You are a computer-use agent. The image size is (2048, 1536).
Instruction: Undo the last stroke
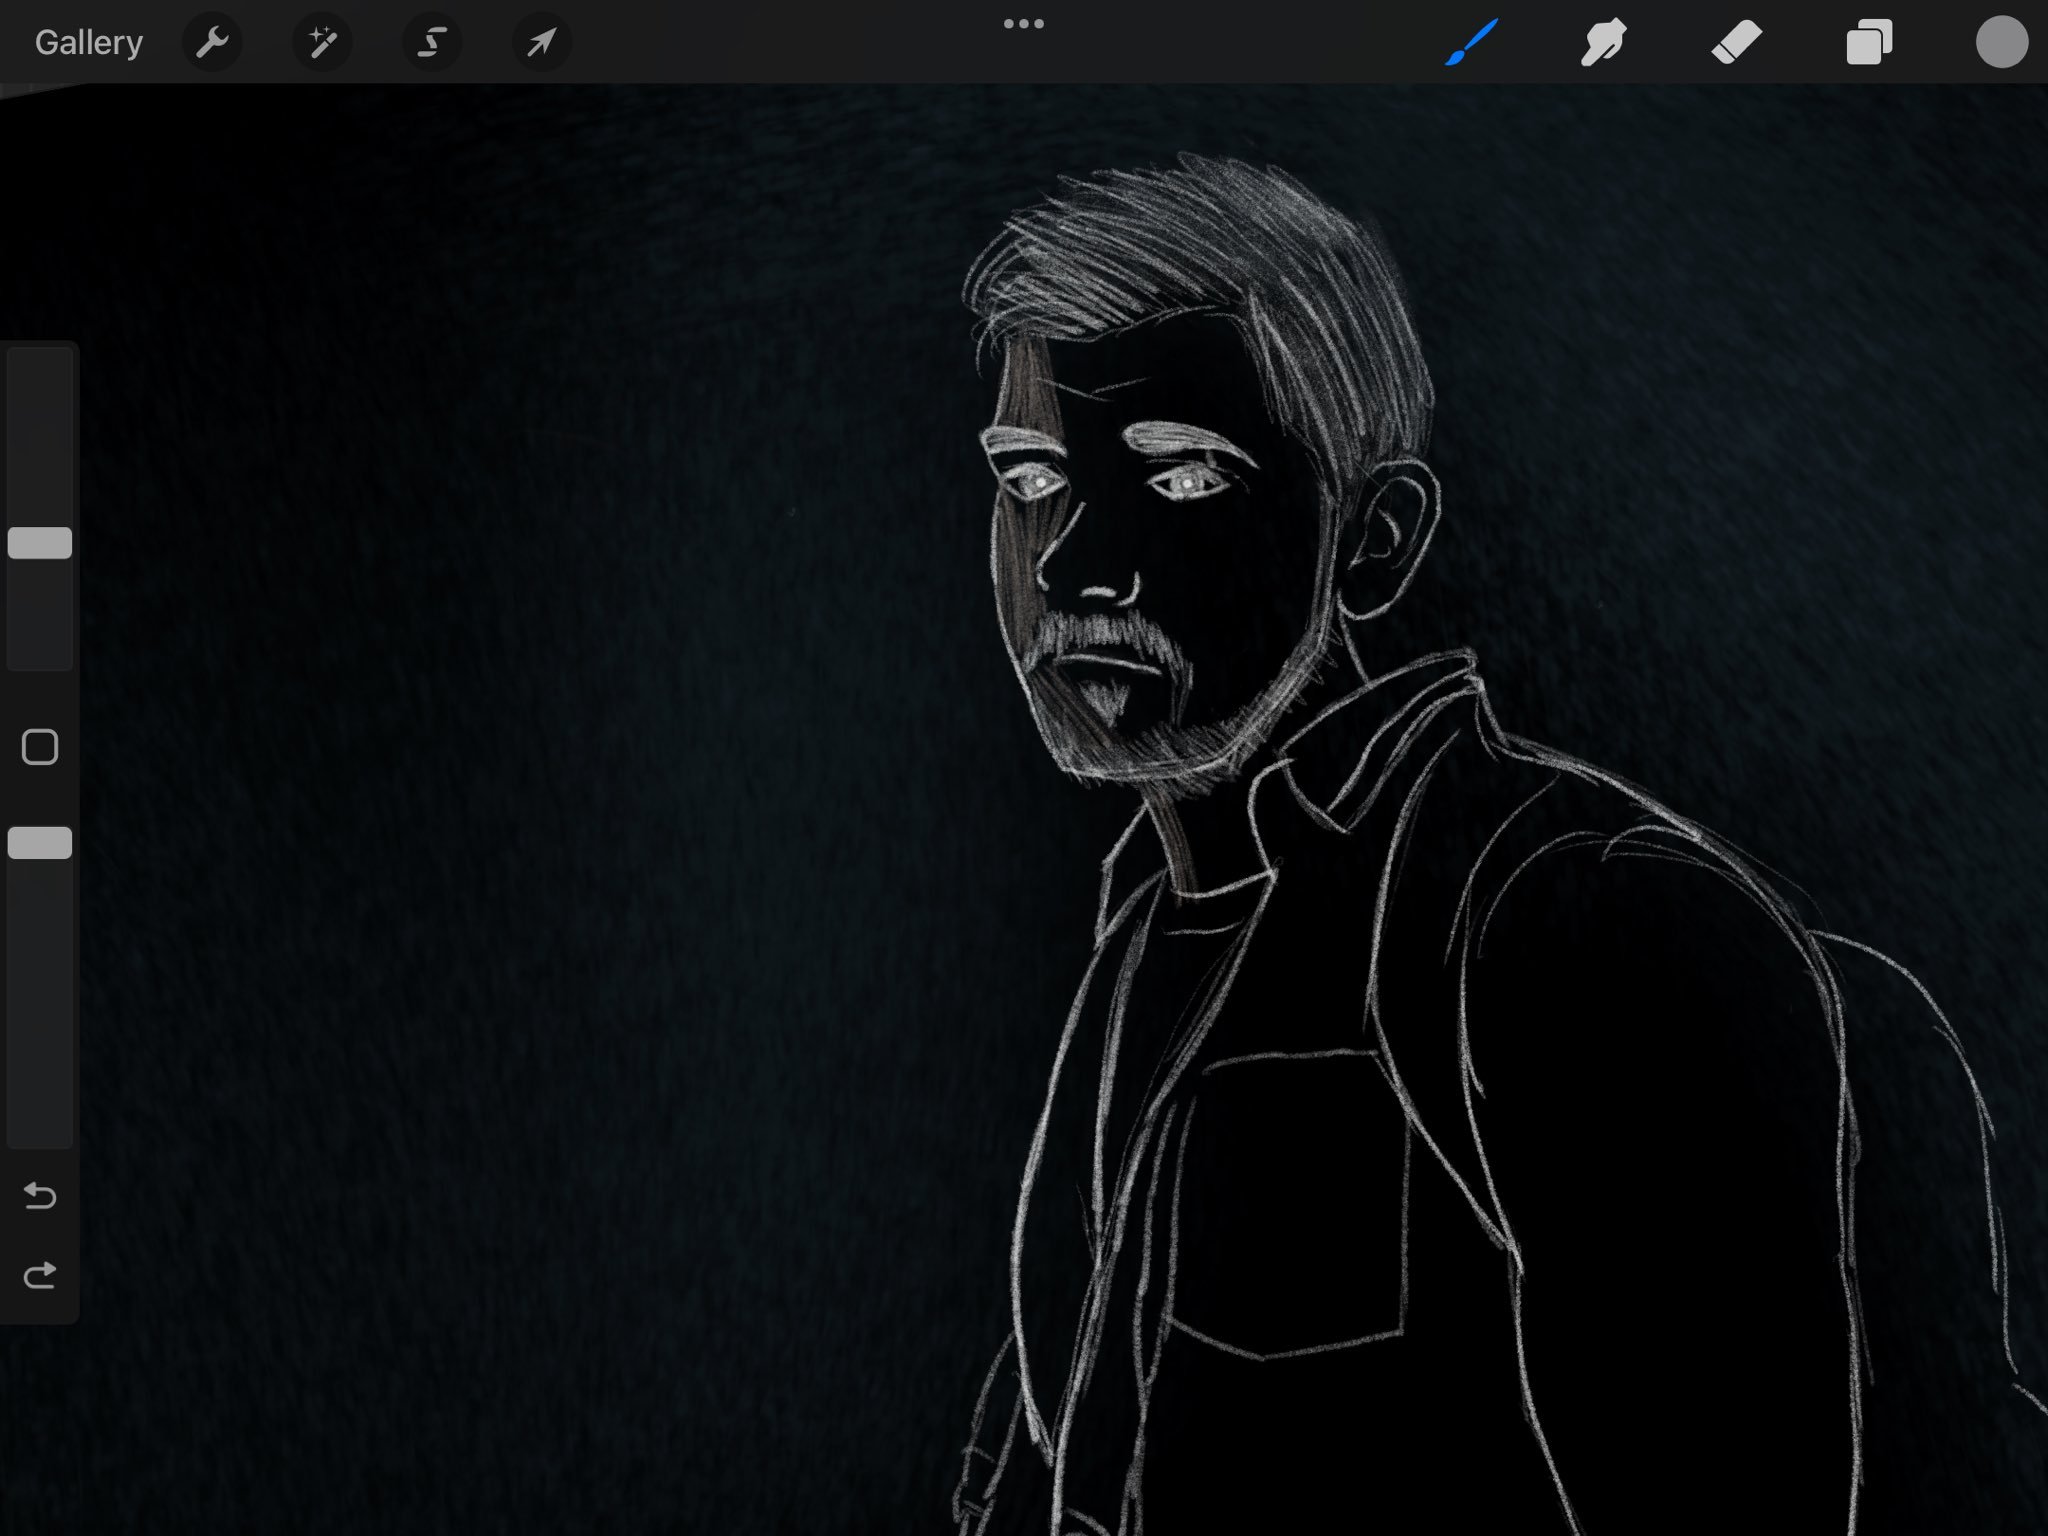[40, 1195]
